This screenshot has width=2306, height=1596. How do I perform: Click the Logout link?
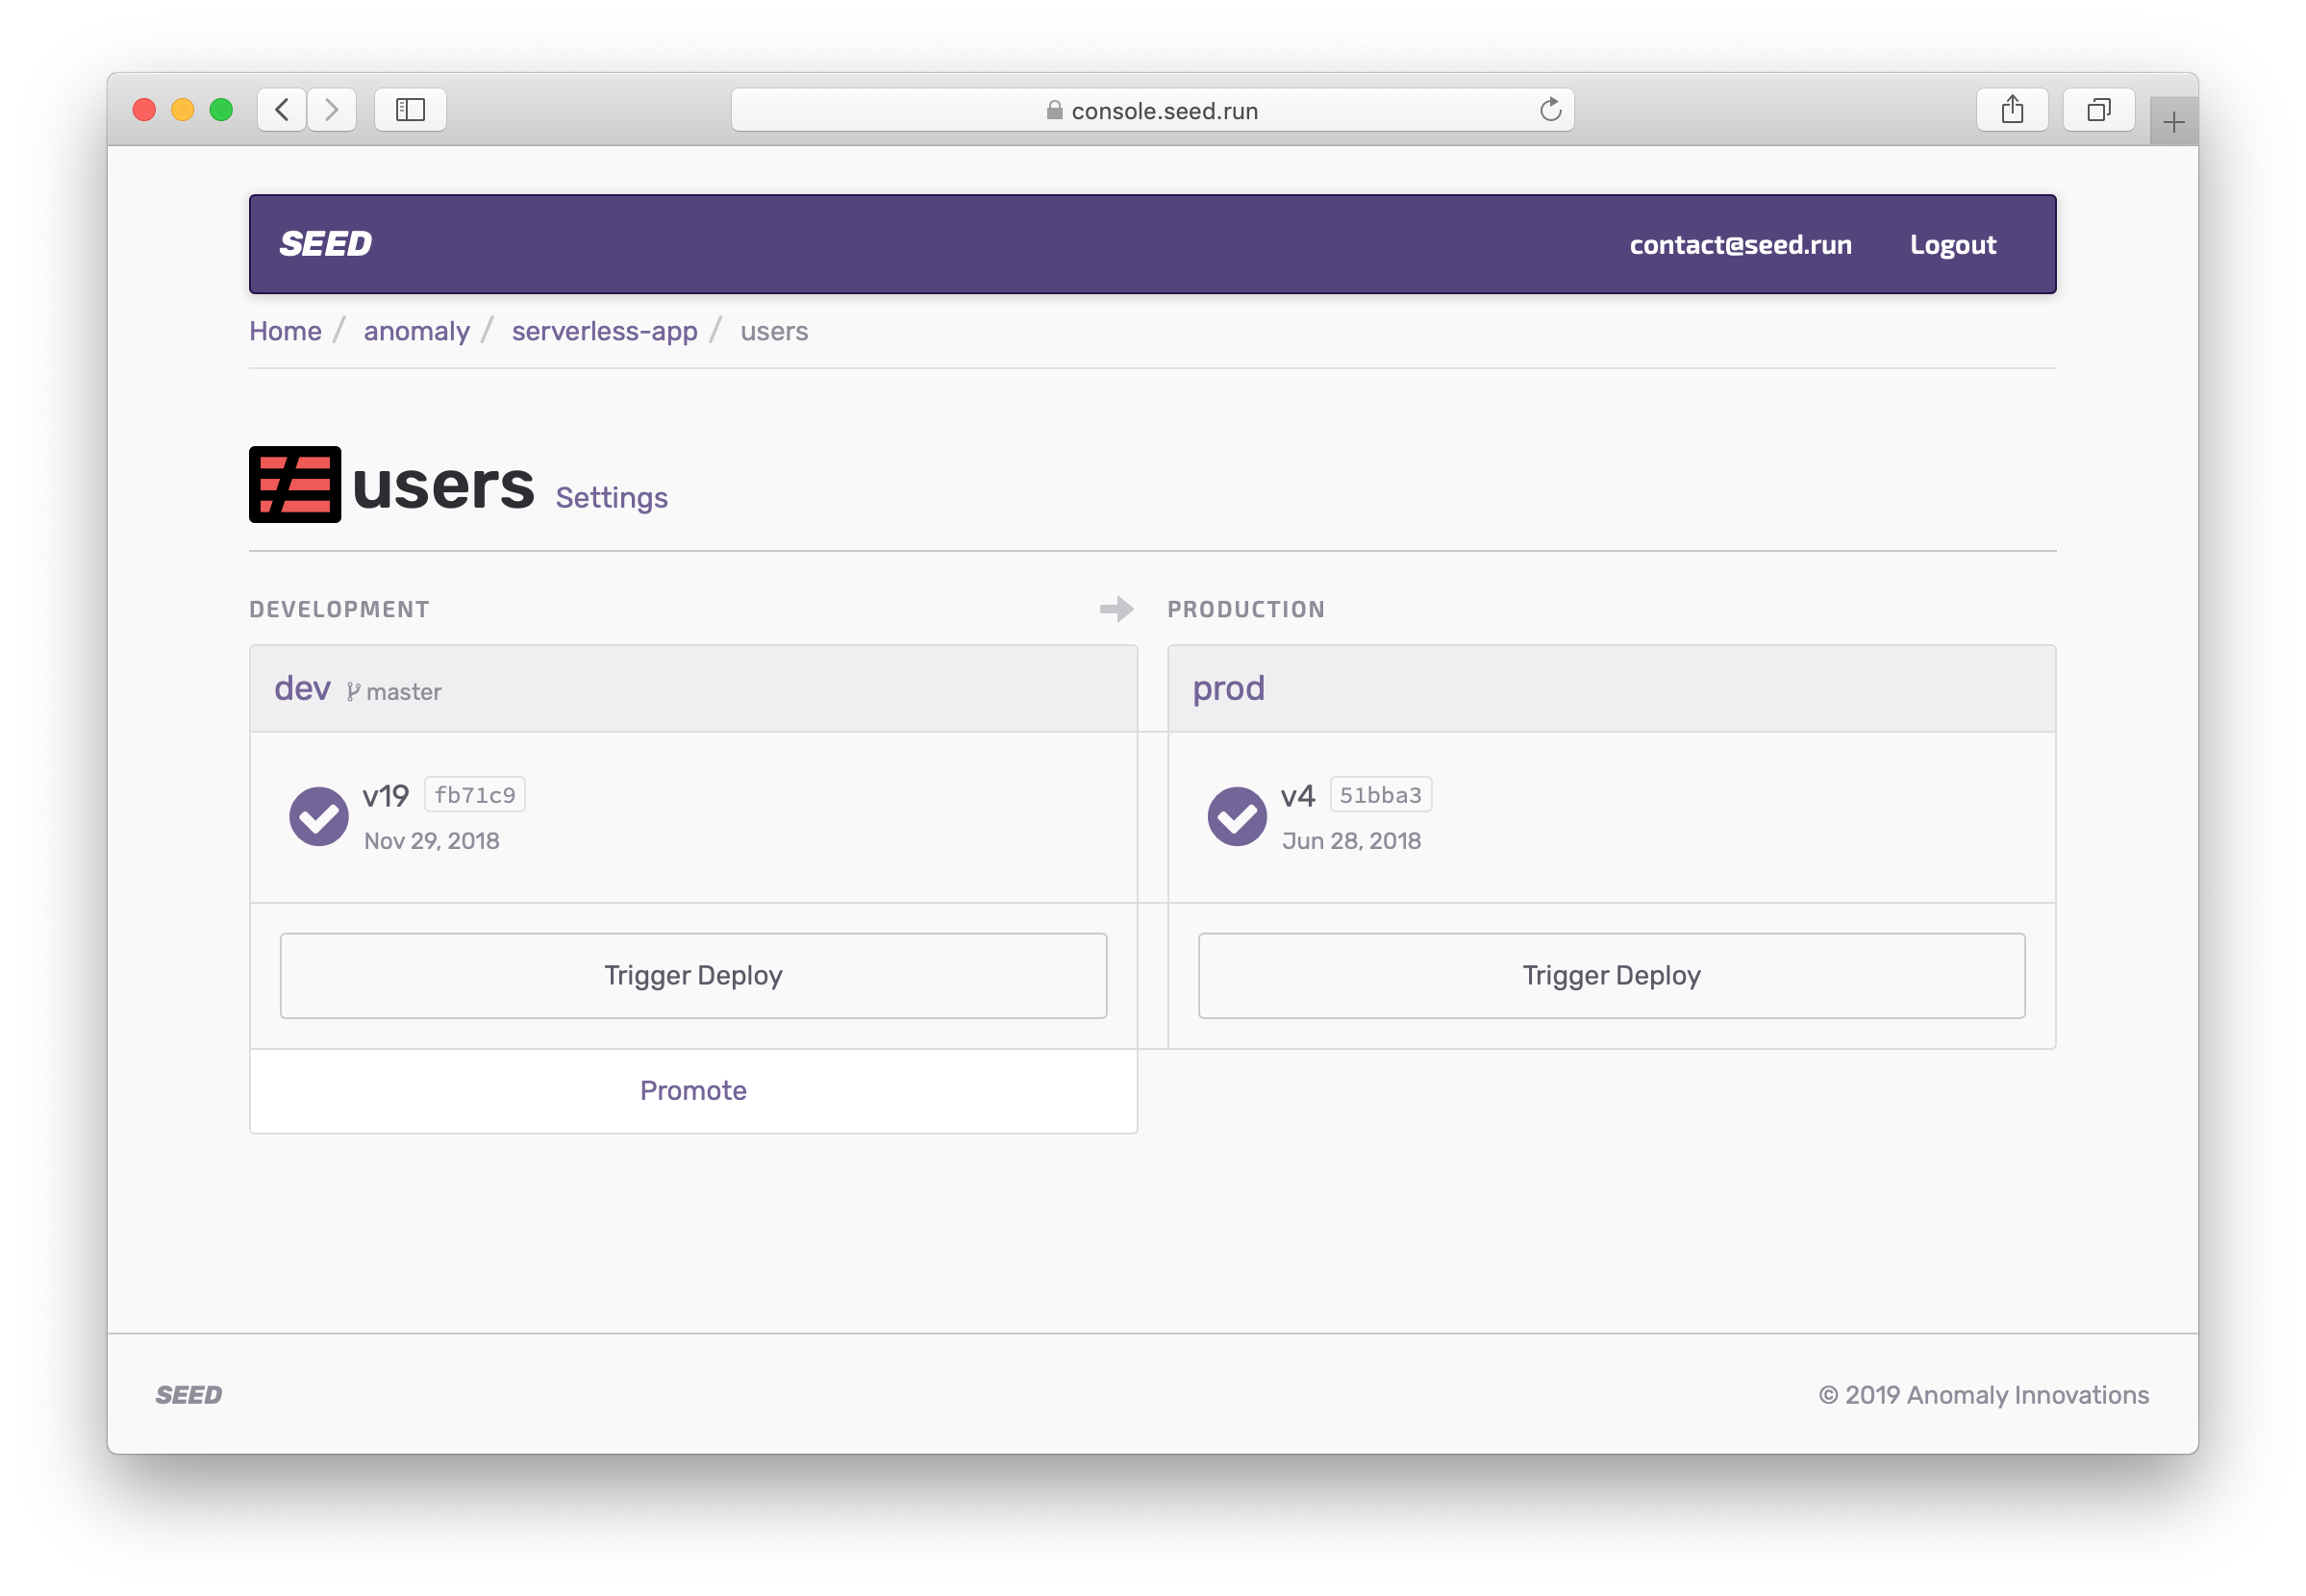tap(1952, 245)
